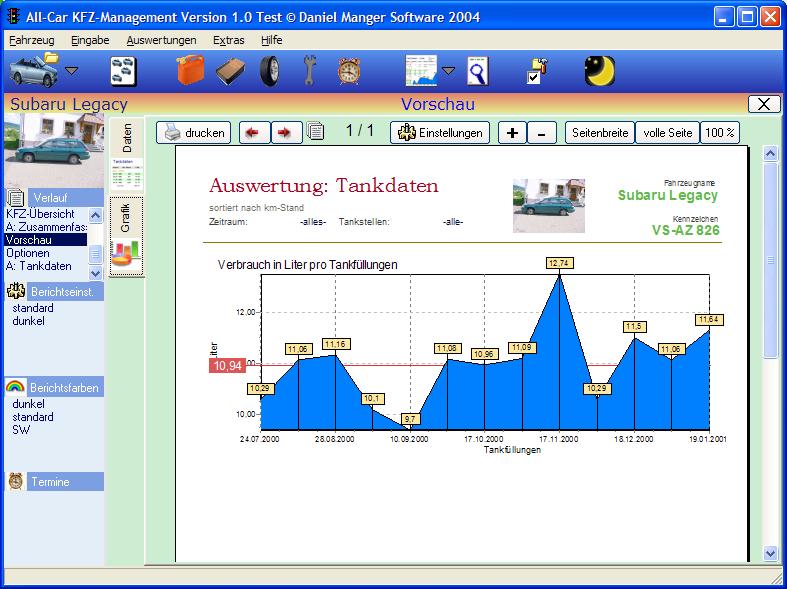Select Vorschau in history list
This screenshot has height=589, width=787.
pos(46,240)
